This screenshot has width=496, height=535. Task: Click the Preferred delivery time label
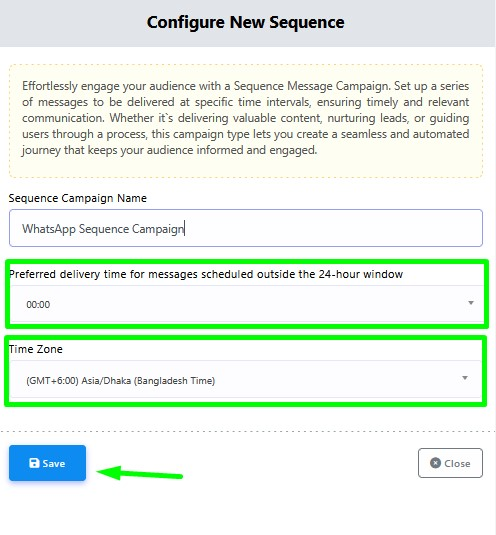[x=206, y=274]
